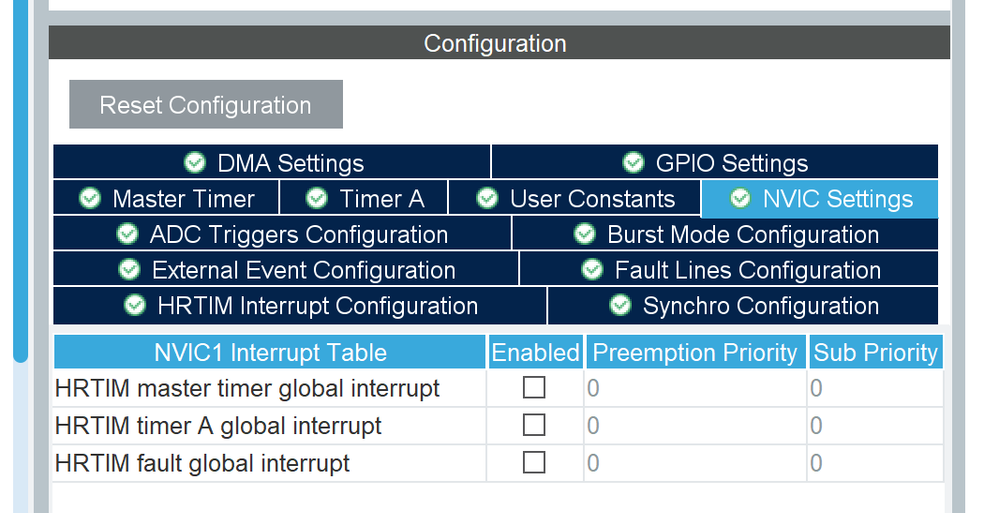Screen dimensions: 999x513
Task: Click green check icon on GPIO Settings
Action: [633, 163]
